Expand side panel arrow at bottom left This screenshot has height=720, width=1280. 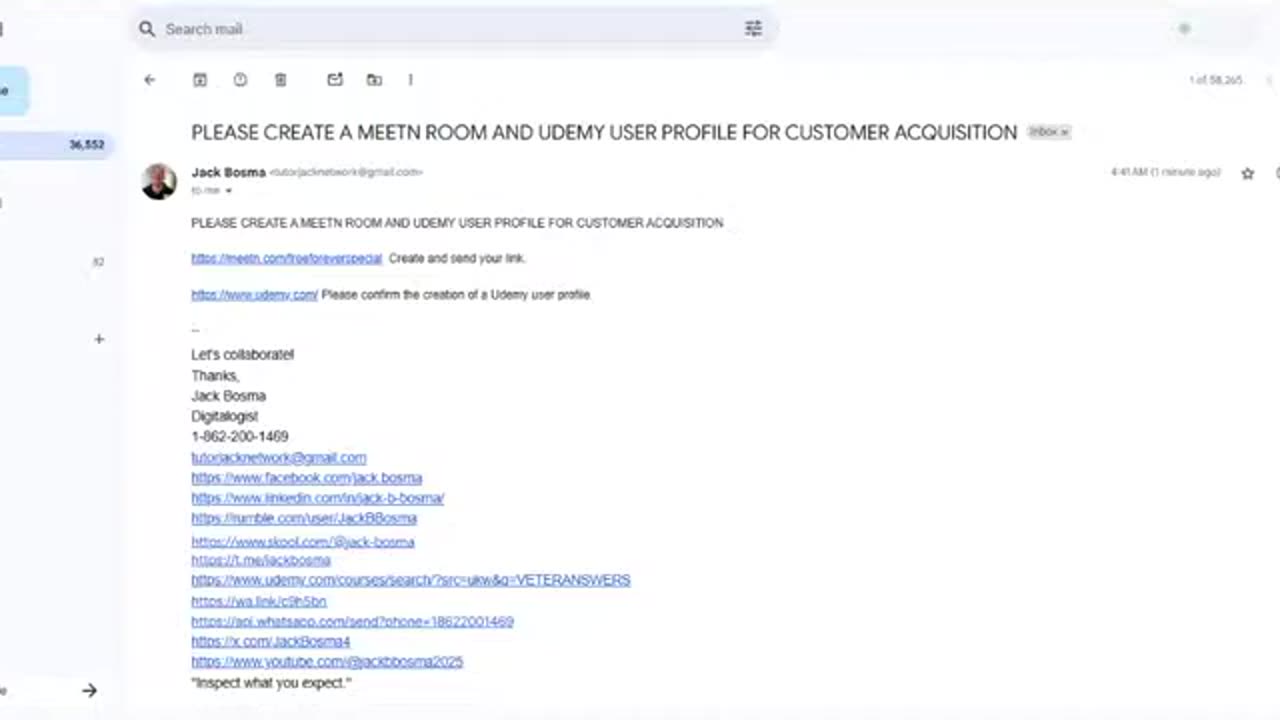click(89, 690)
